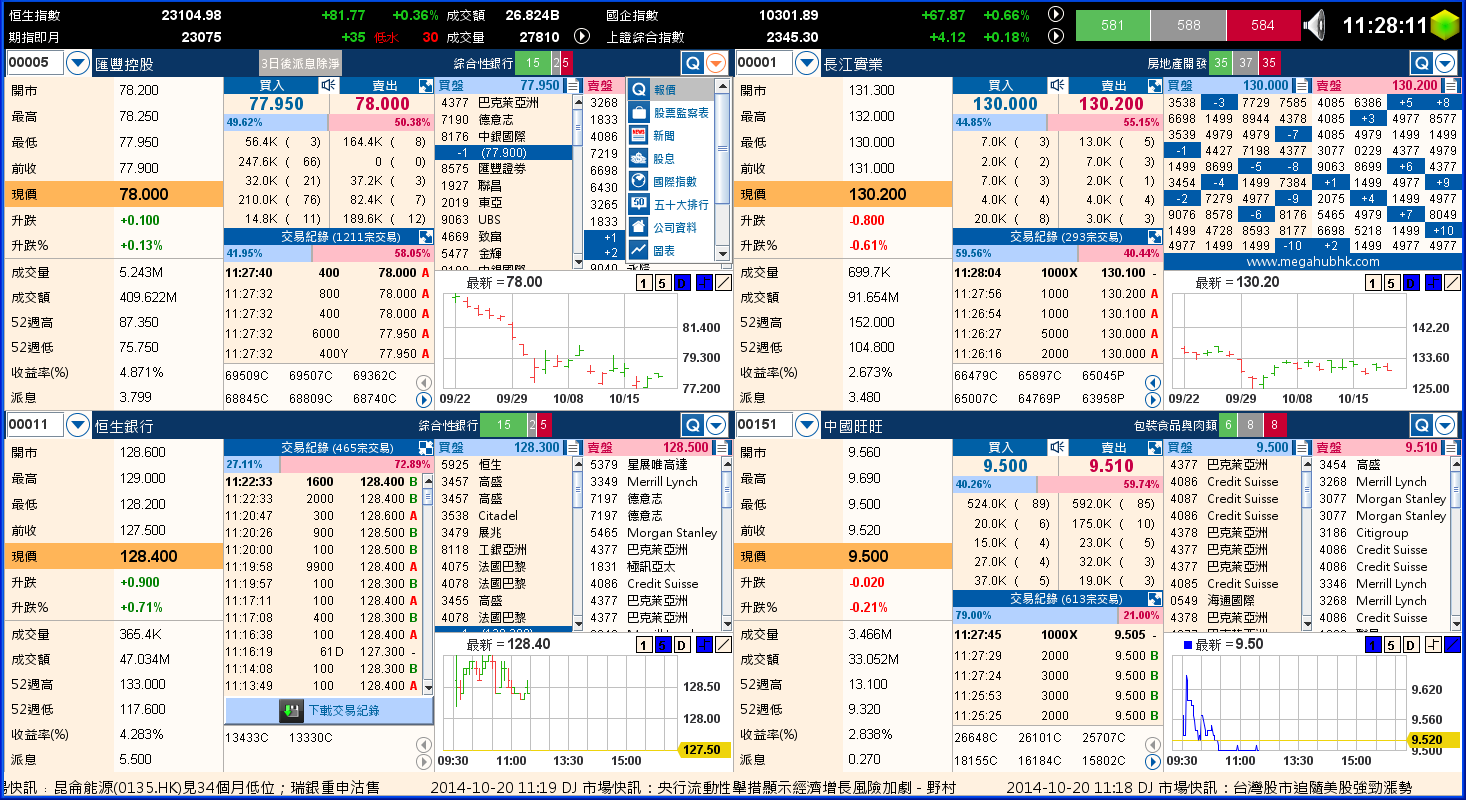The height and width of the screenshot is (800, 1466).
Task: Open 00005 buy queue list options icon
Action: tap(573, 85)
